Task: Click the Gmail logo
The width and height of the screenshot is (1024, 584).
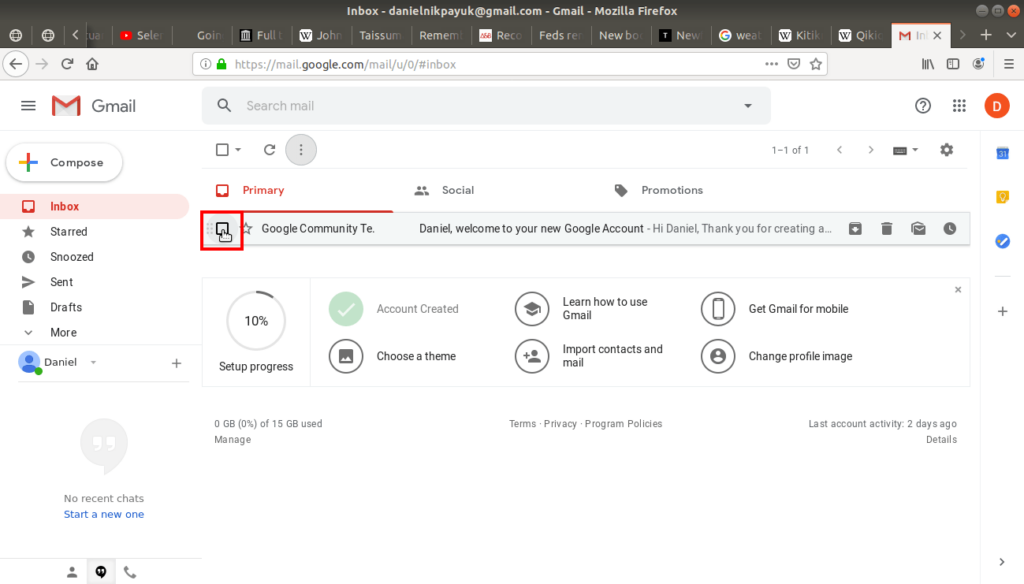Action: pyautogui.click(x=94, y=106)
